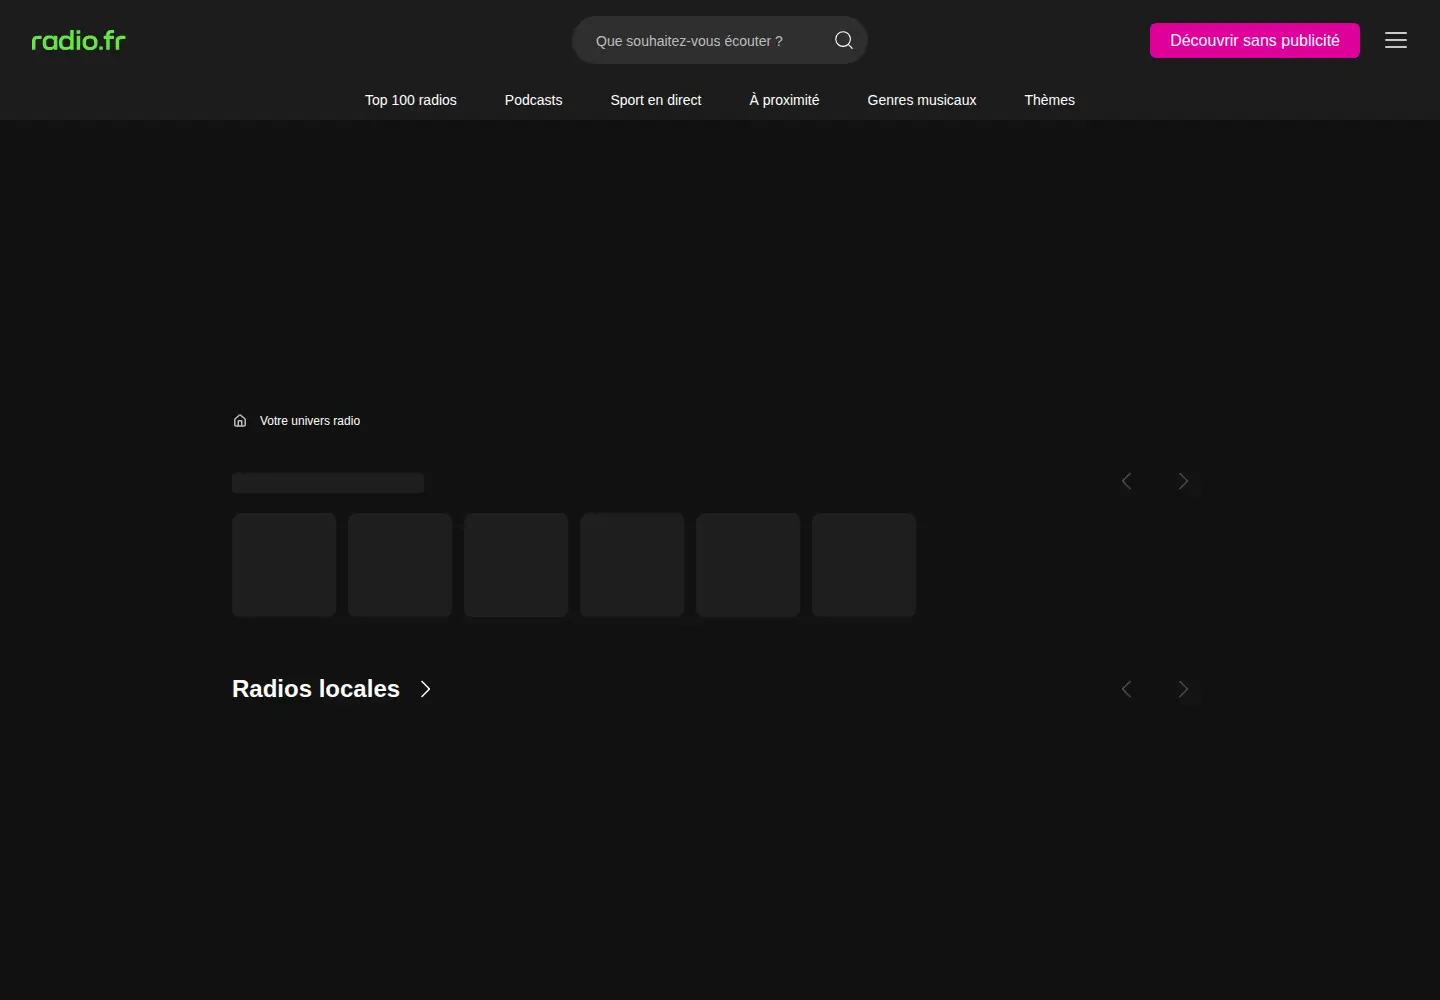Click the "Votre univers radio" breadcrumb text
This screenshot has height=1000, width=1440.
310,421
